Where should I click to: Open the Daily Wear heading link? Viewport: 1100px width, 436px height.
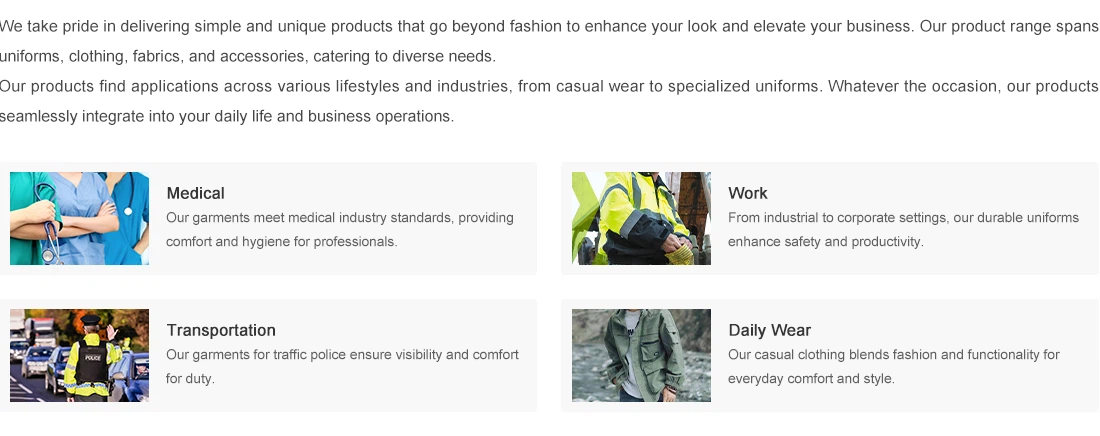769,330
